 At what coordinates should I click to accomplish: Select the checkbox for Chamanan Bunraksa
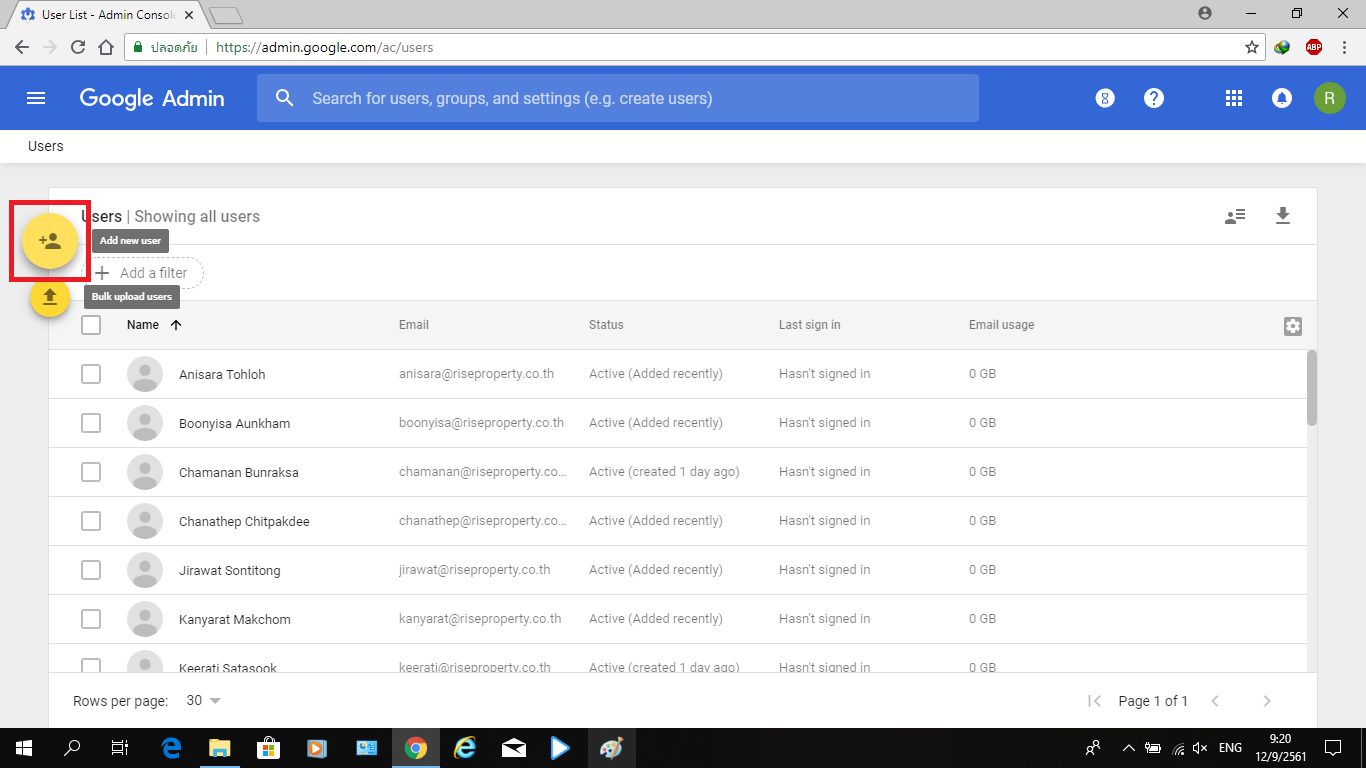click(91, 472)
